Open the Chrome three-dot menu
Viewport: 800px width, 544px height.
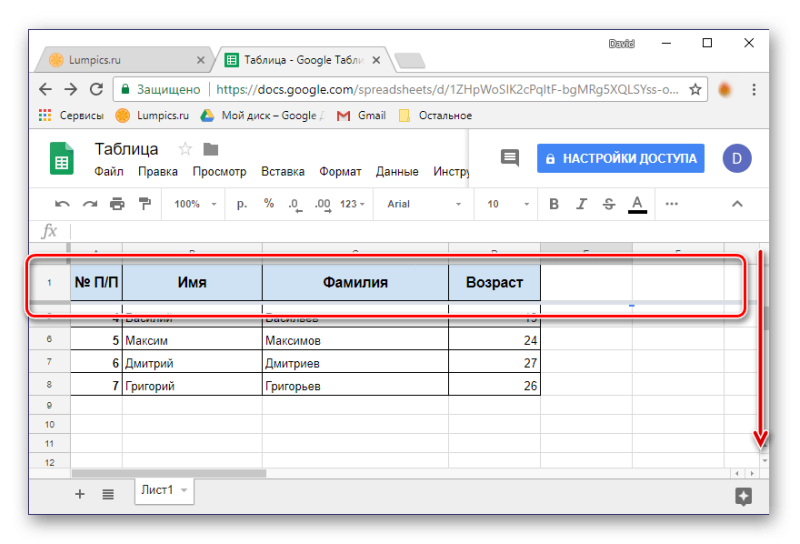click(754, 90)
